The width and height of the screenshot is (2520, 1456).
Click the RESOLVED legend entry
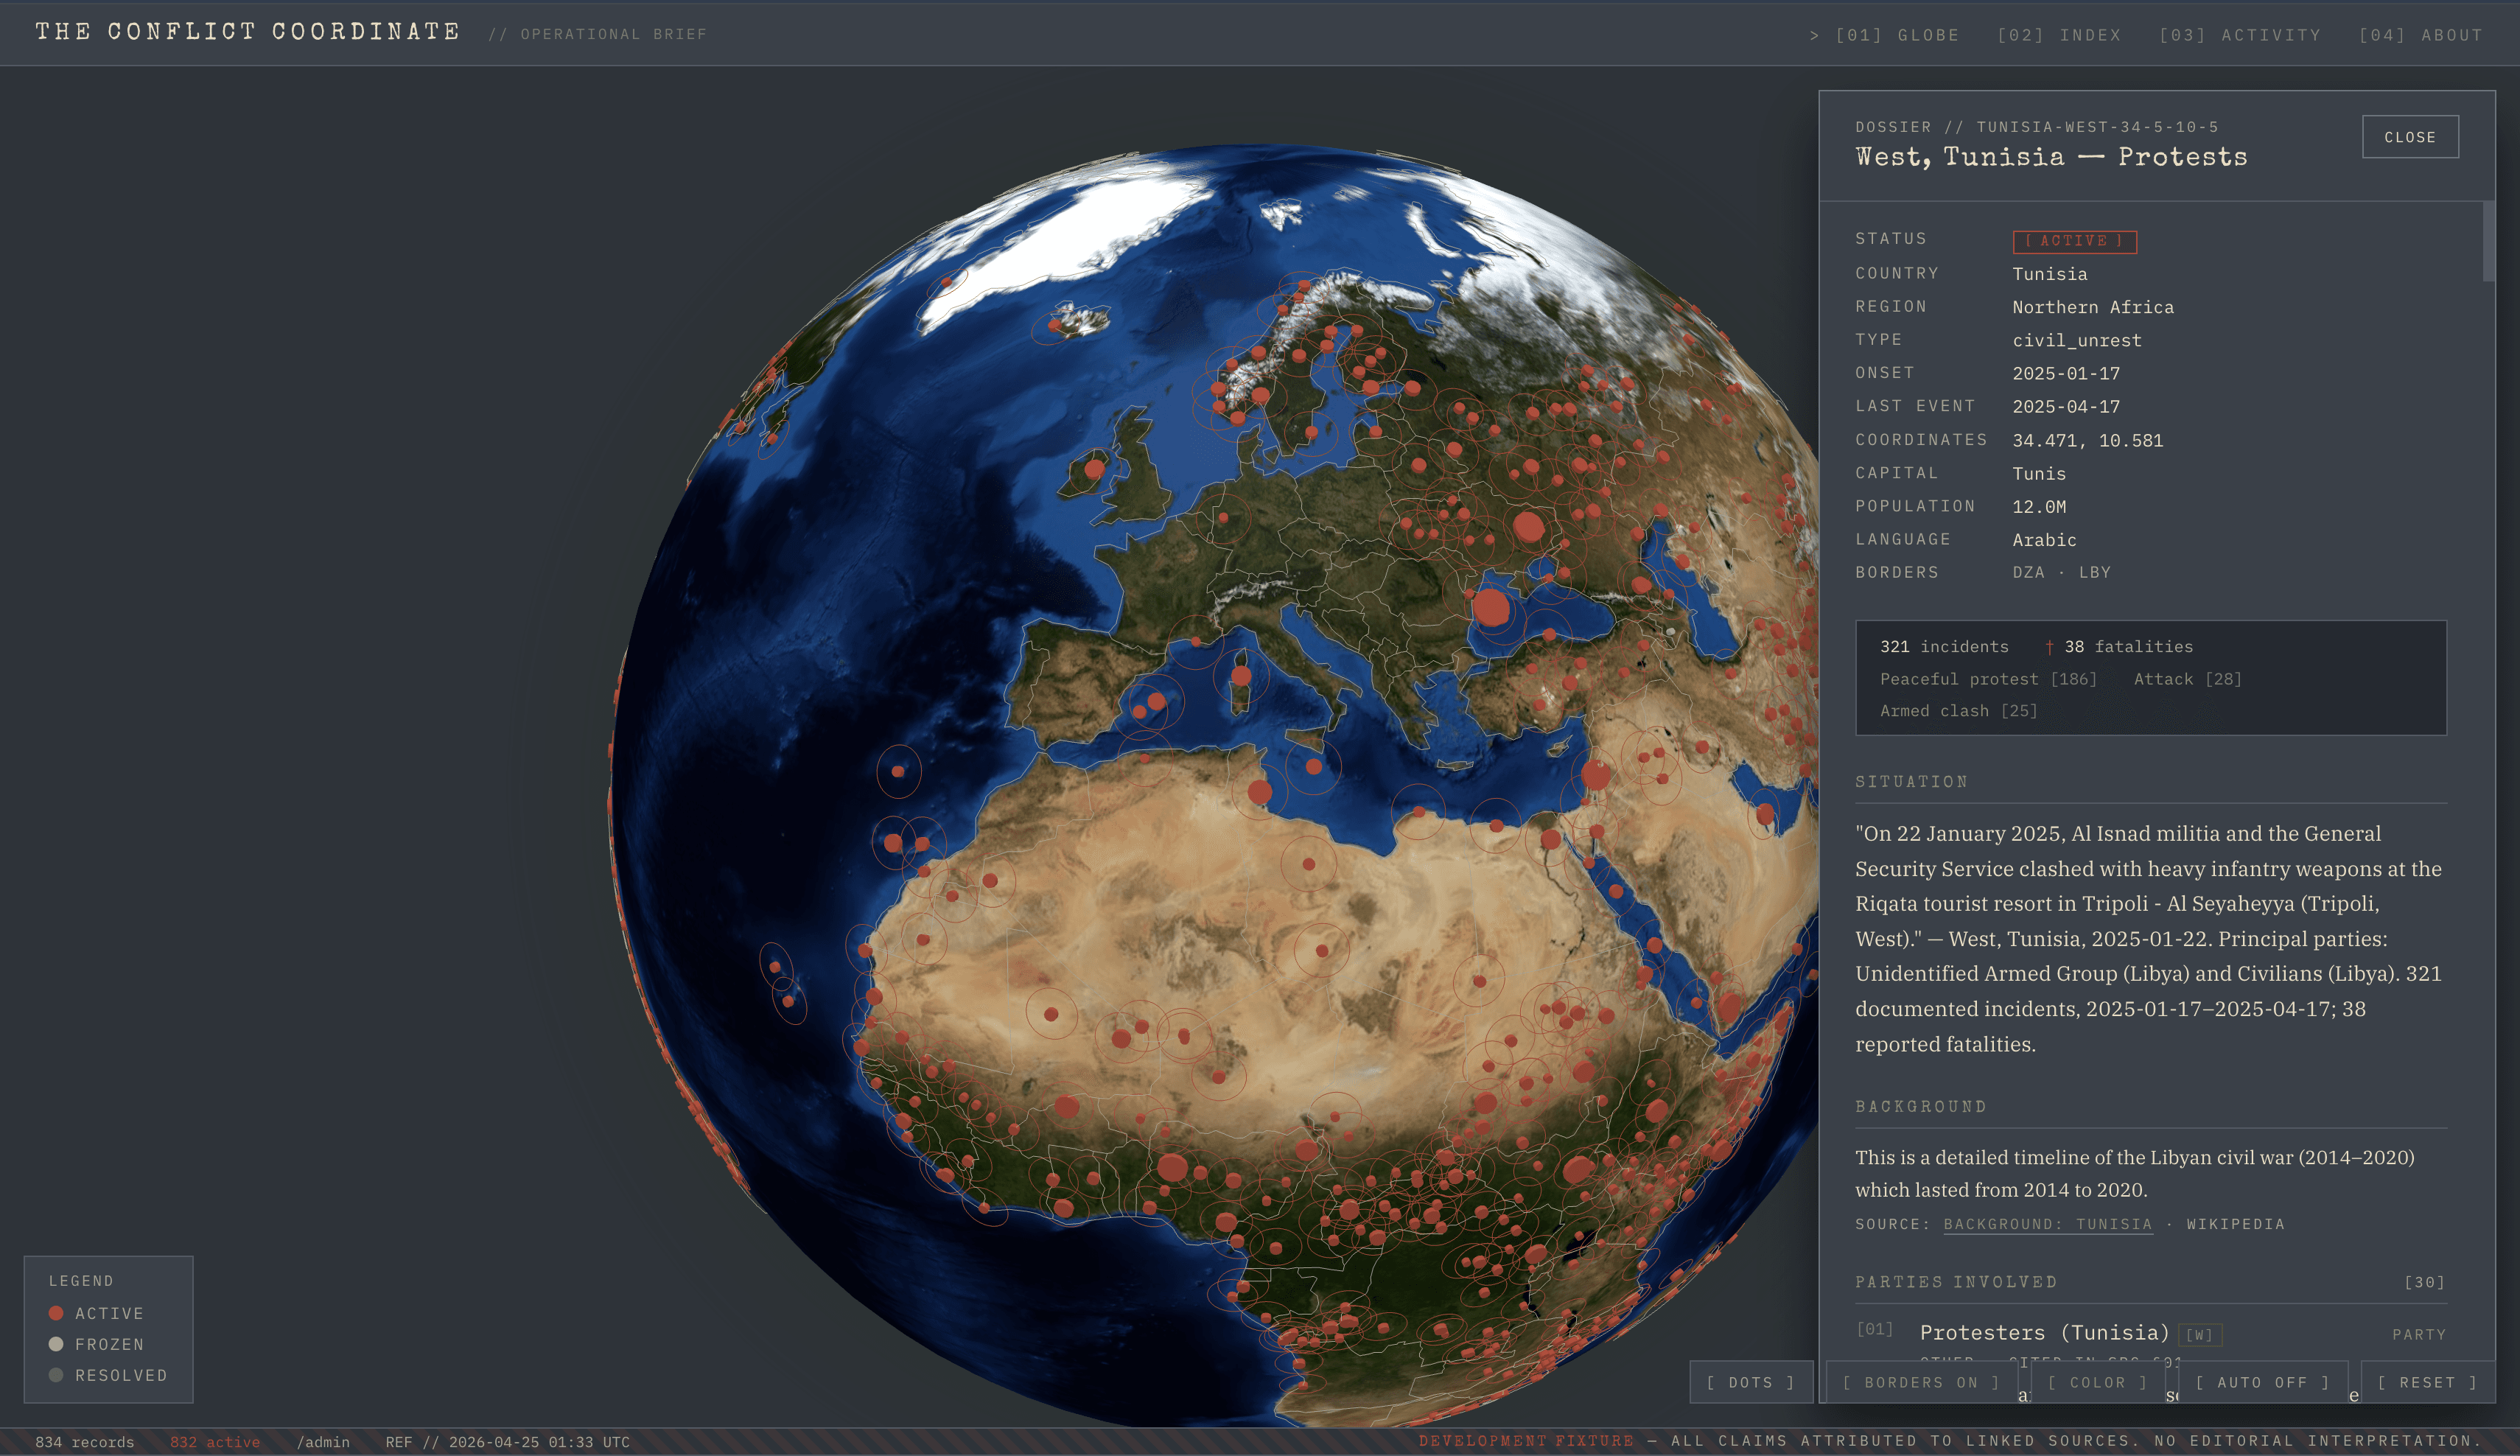[x=108, y=1375]
